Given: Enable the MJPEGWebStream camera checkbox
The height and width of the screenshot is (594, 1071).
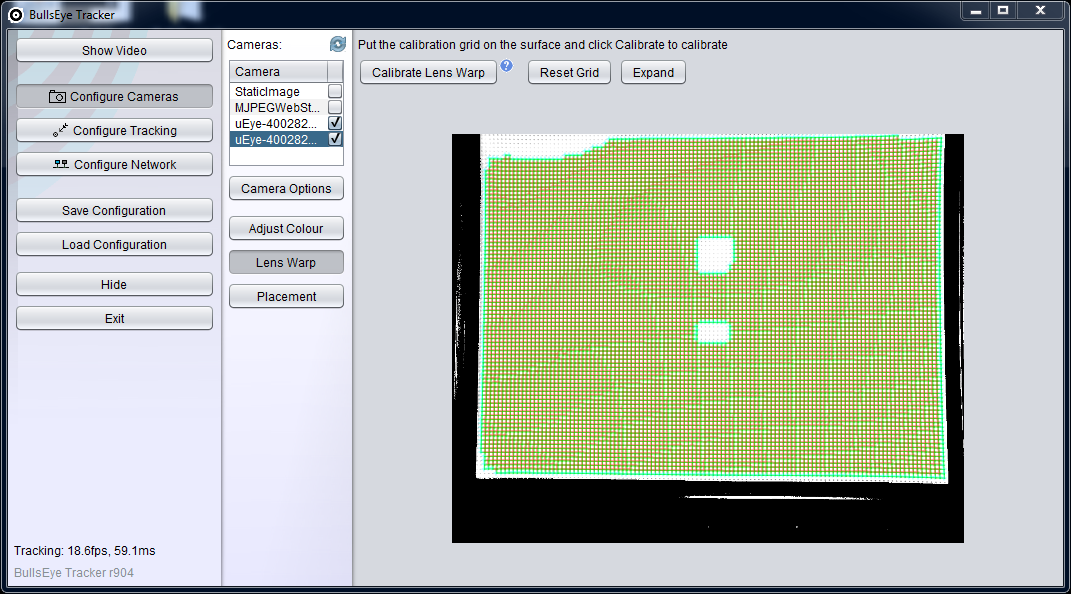Looking at the screenshot, I should point(335,107).
